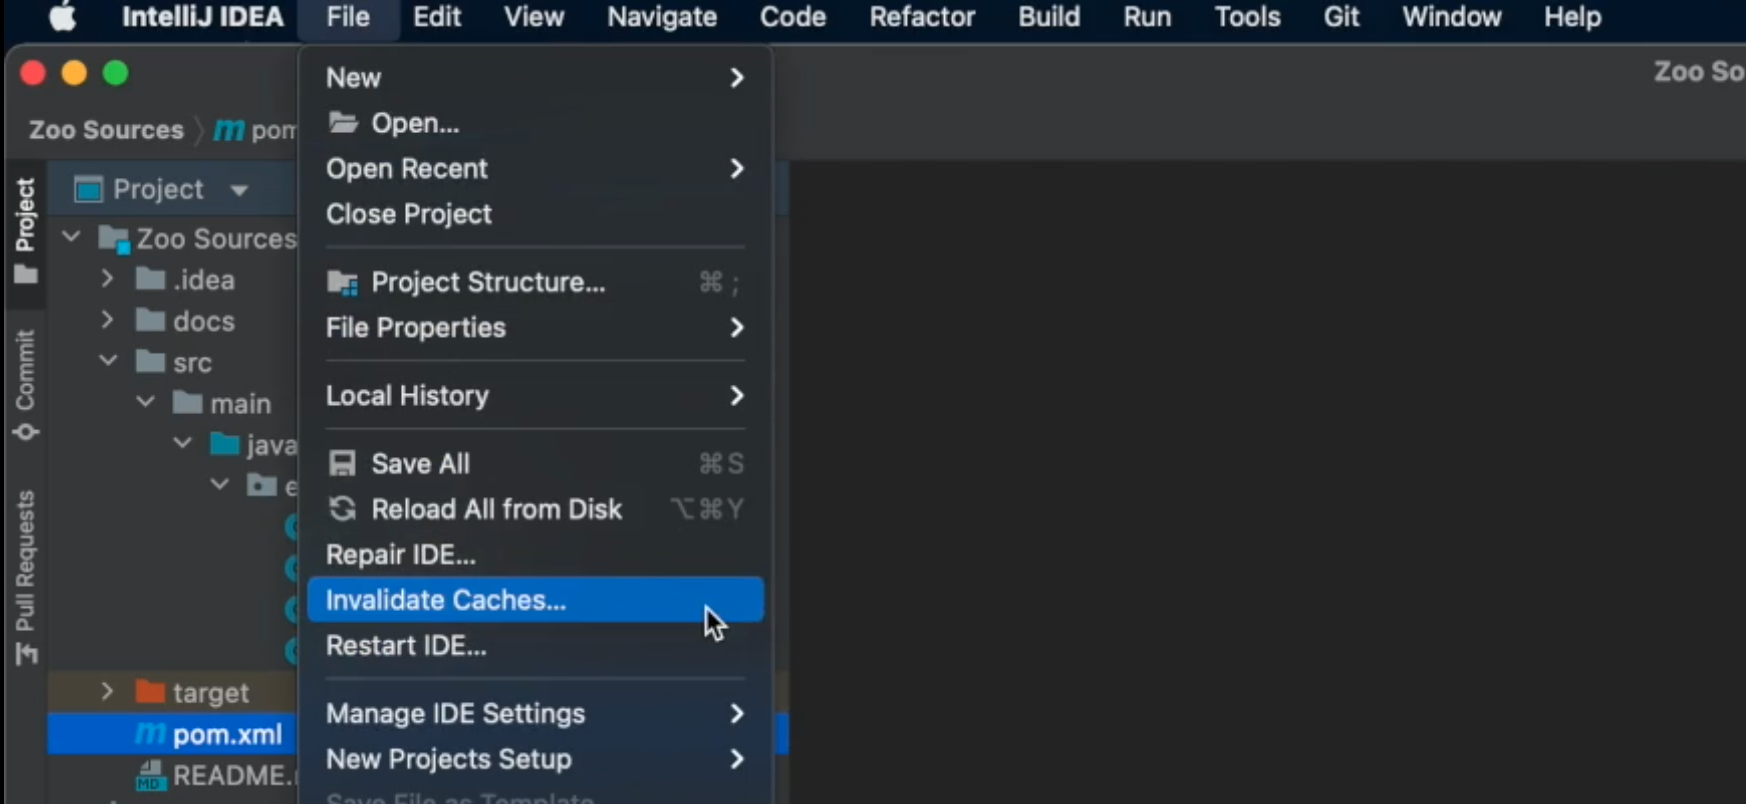
Task: Open the Pull Requests tool window
Action: pyautogui.click(x=26, y=577)
